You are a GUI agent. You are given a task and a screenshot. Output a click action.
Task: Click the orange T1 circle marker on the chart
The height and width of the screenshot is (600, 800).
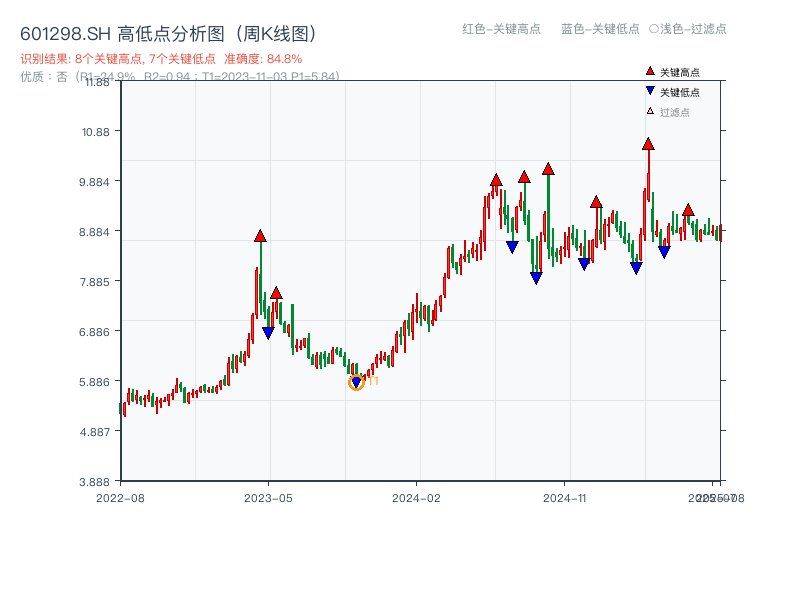coord(356,382)
